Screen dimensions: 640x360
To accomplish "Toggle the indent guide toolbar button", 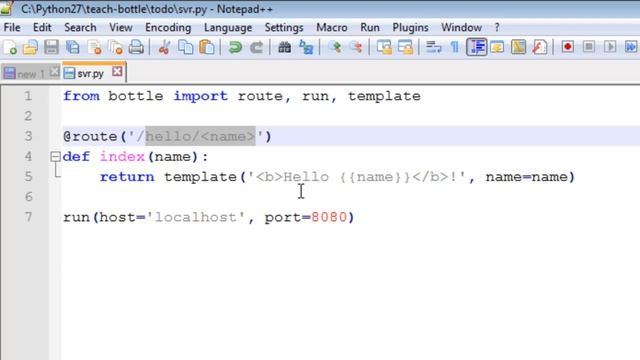I will [476, 47].
